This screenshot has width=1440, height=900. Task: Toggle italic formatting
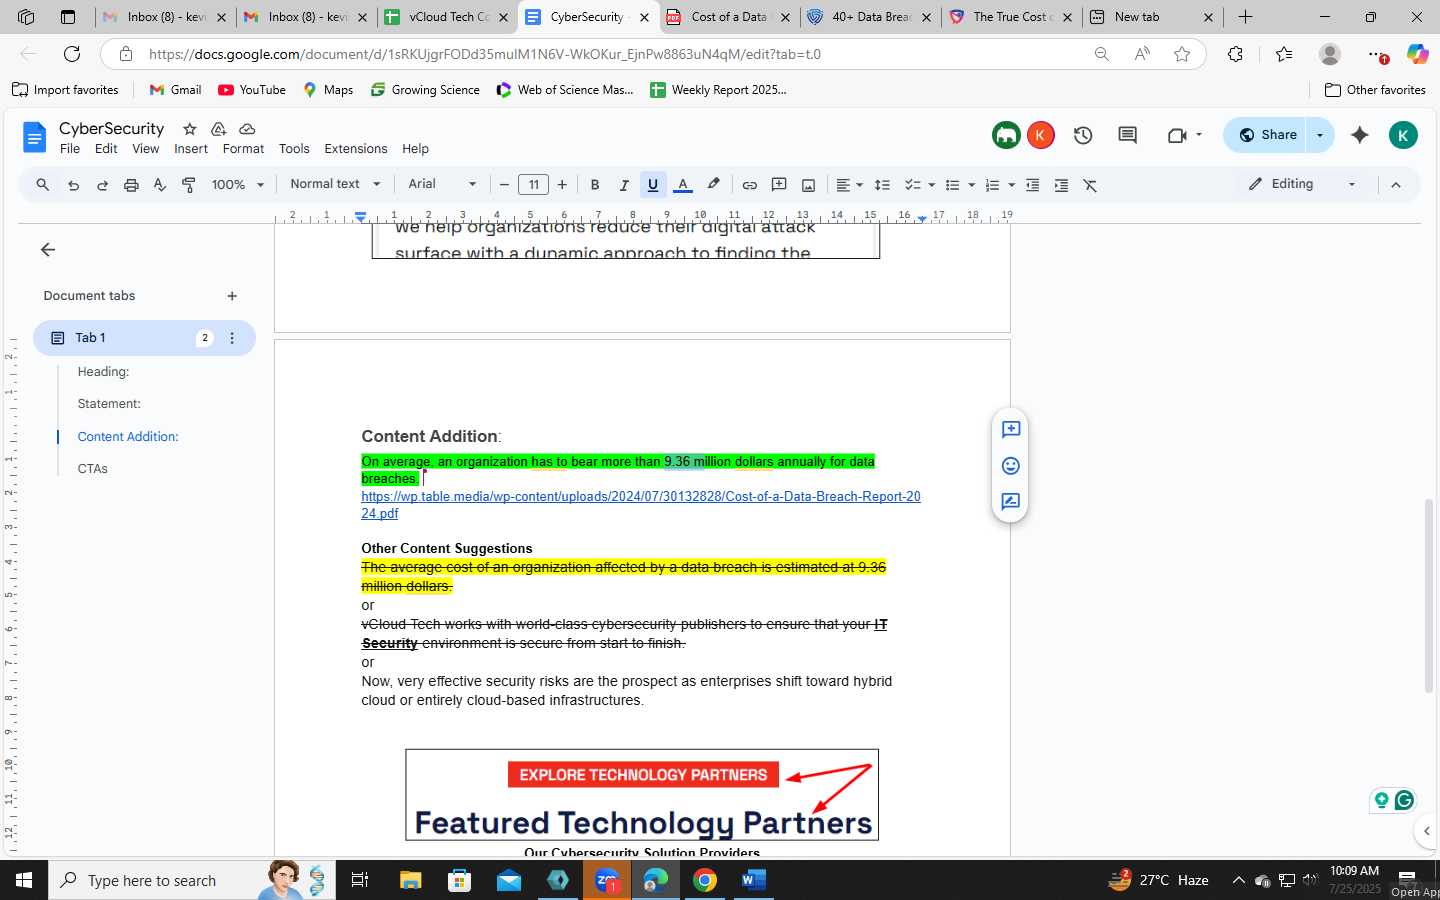click(624, 185)
